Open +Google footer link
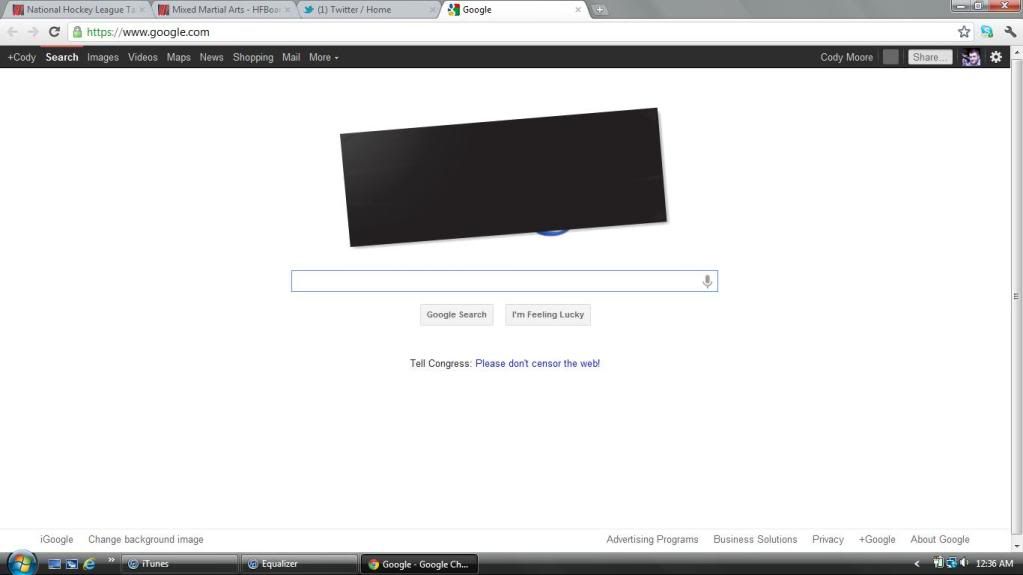The width and height of the screenshot is (1023, 575). click(x=877, y=540)
